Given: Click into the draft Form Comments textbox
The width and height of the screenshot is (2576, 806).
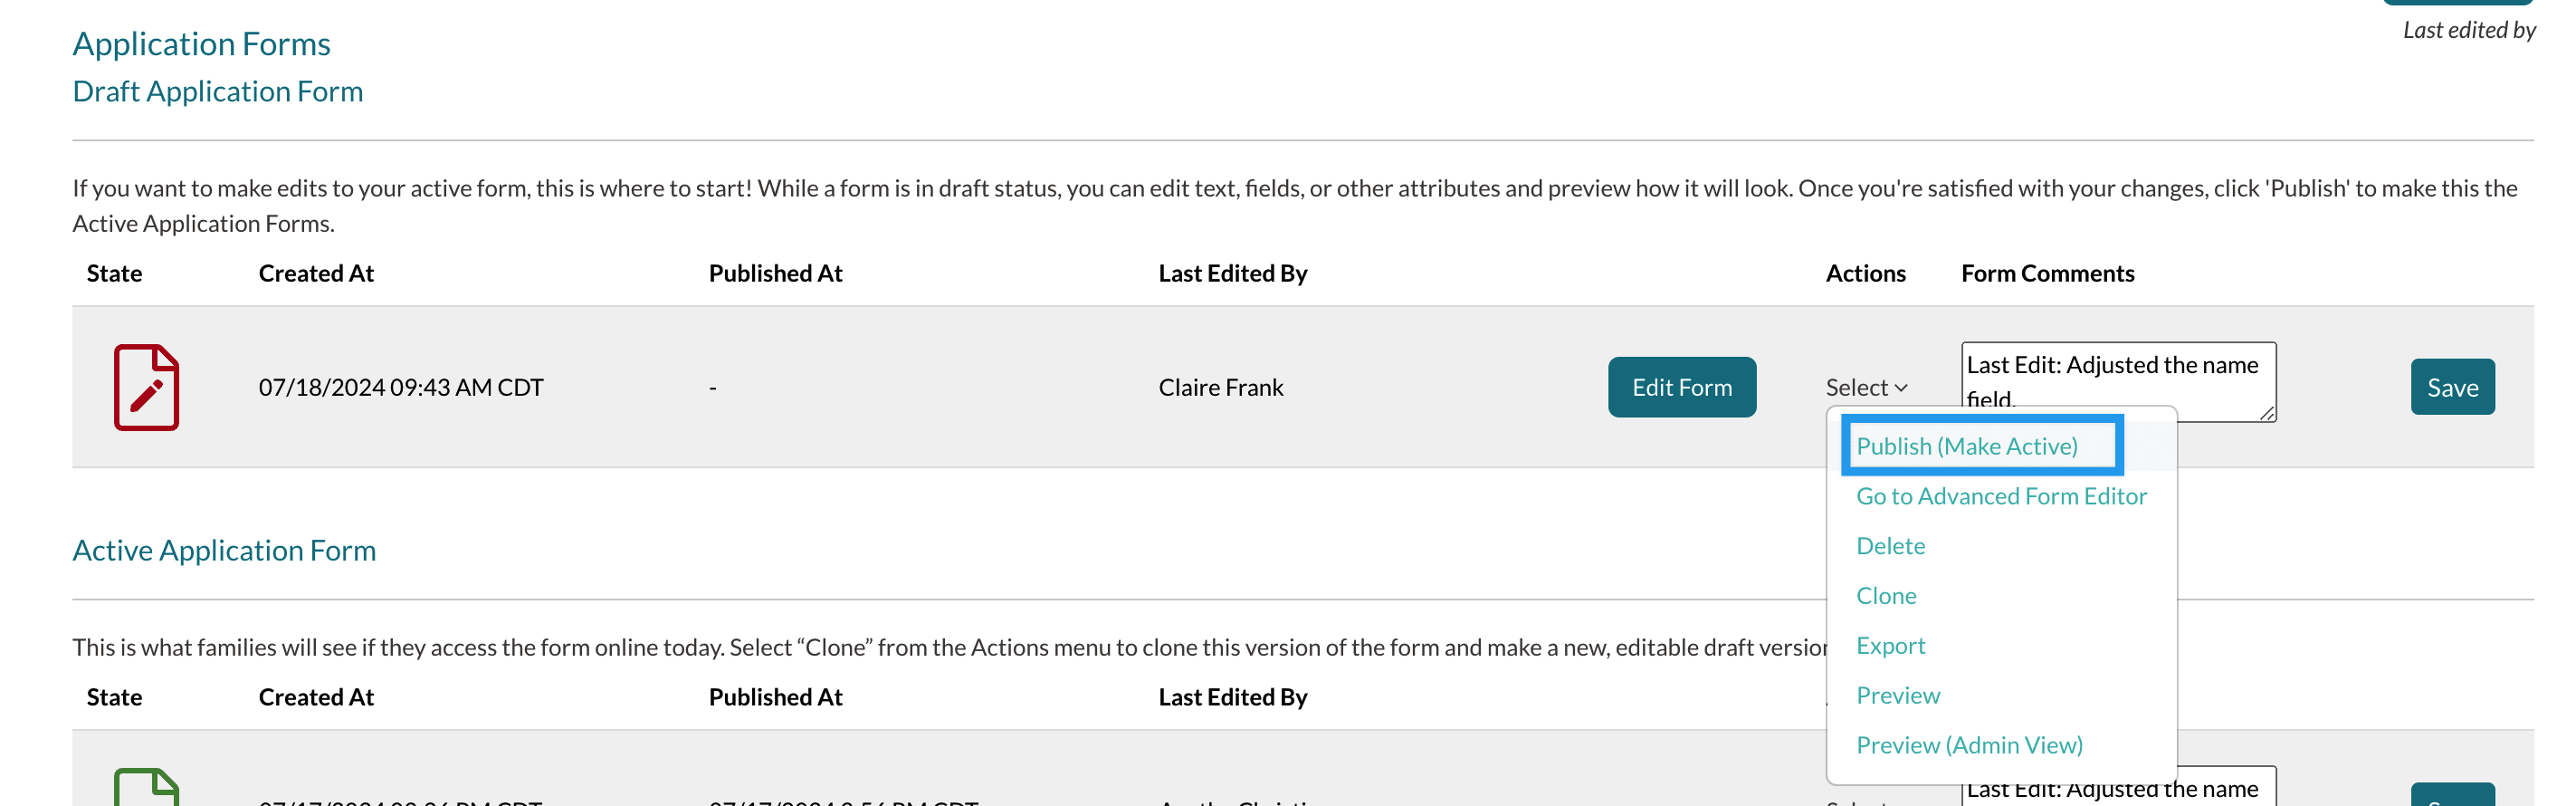Looking at the screenshot, I should (2110, 375).
